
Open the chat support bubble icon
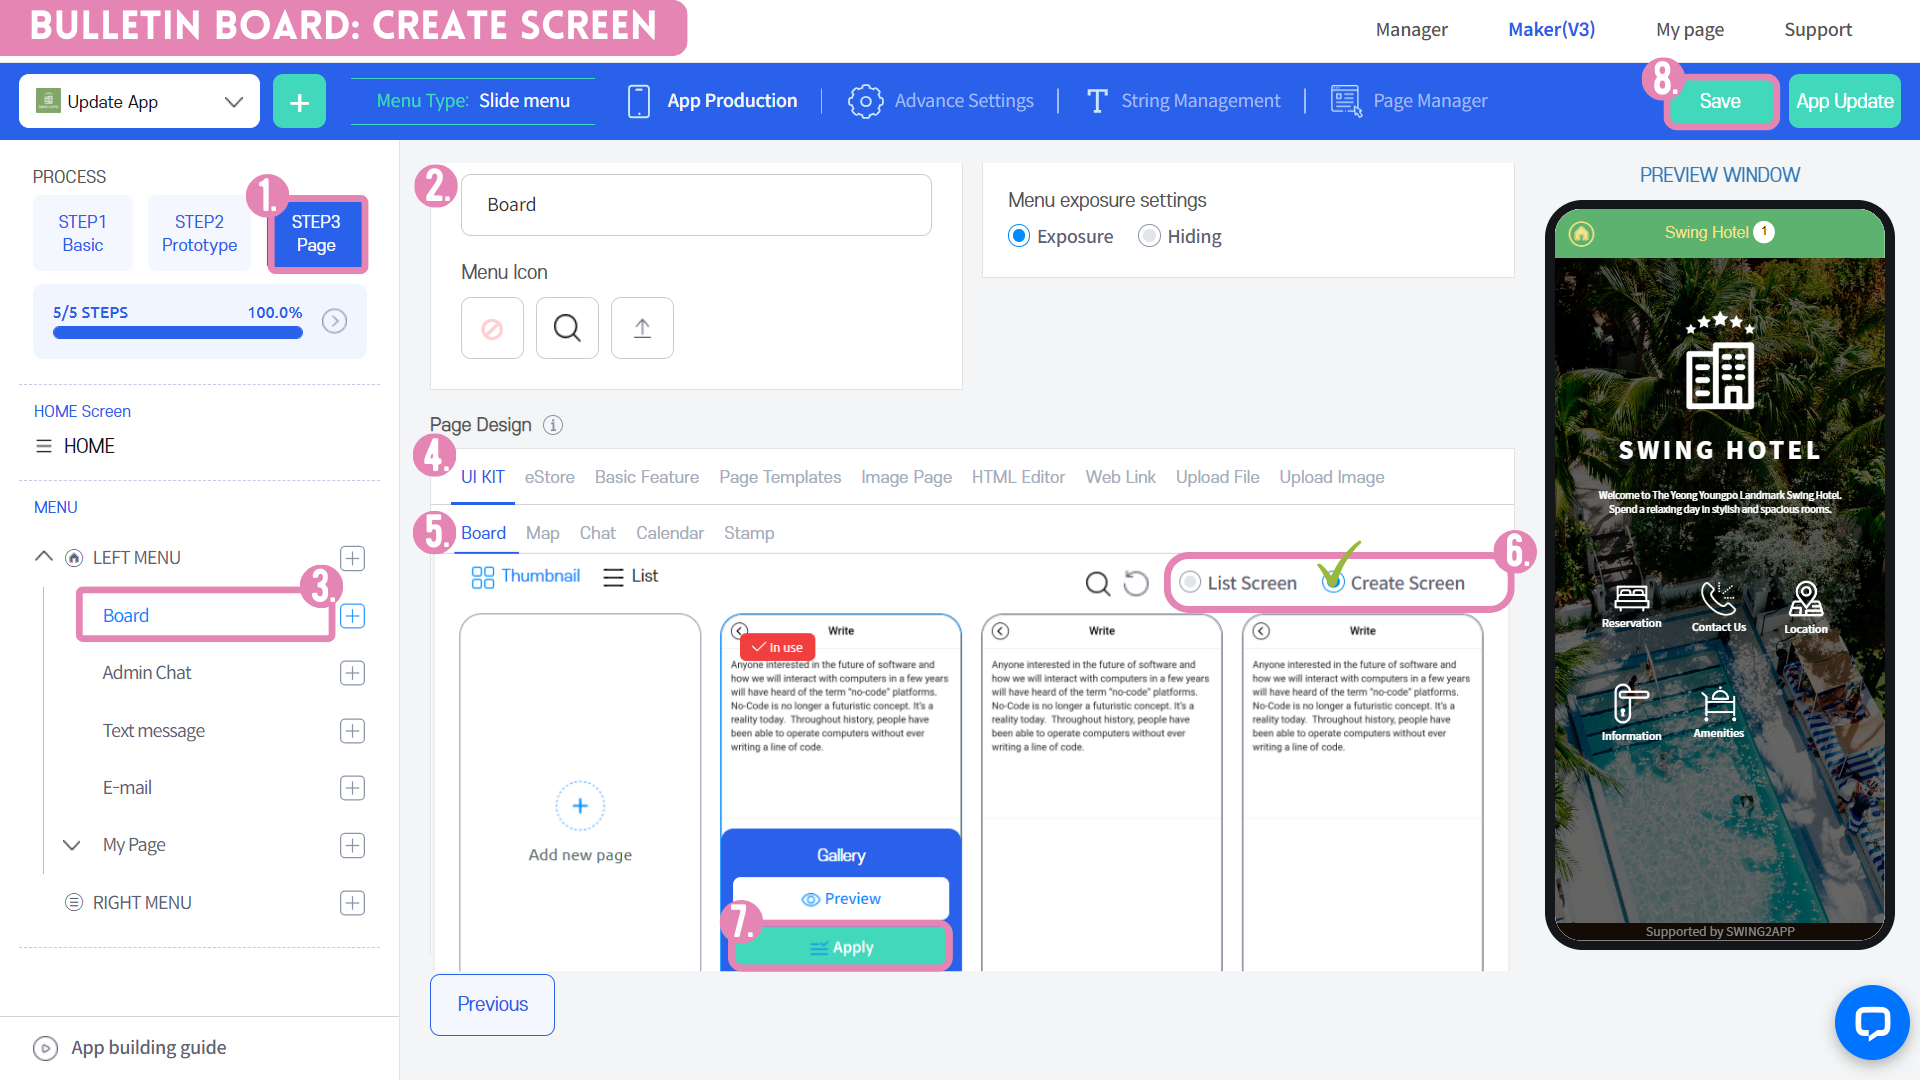click(x=1871, y=1022)
